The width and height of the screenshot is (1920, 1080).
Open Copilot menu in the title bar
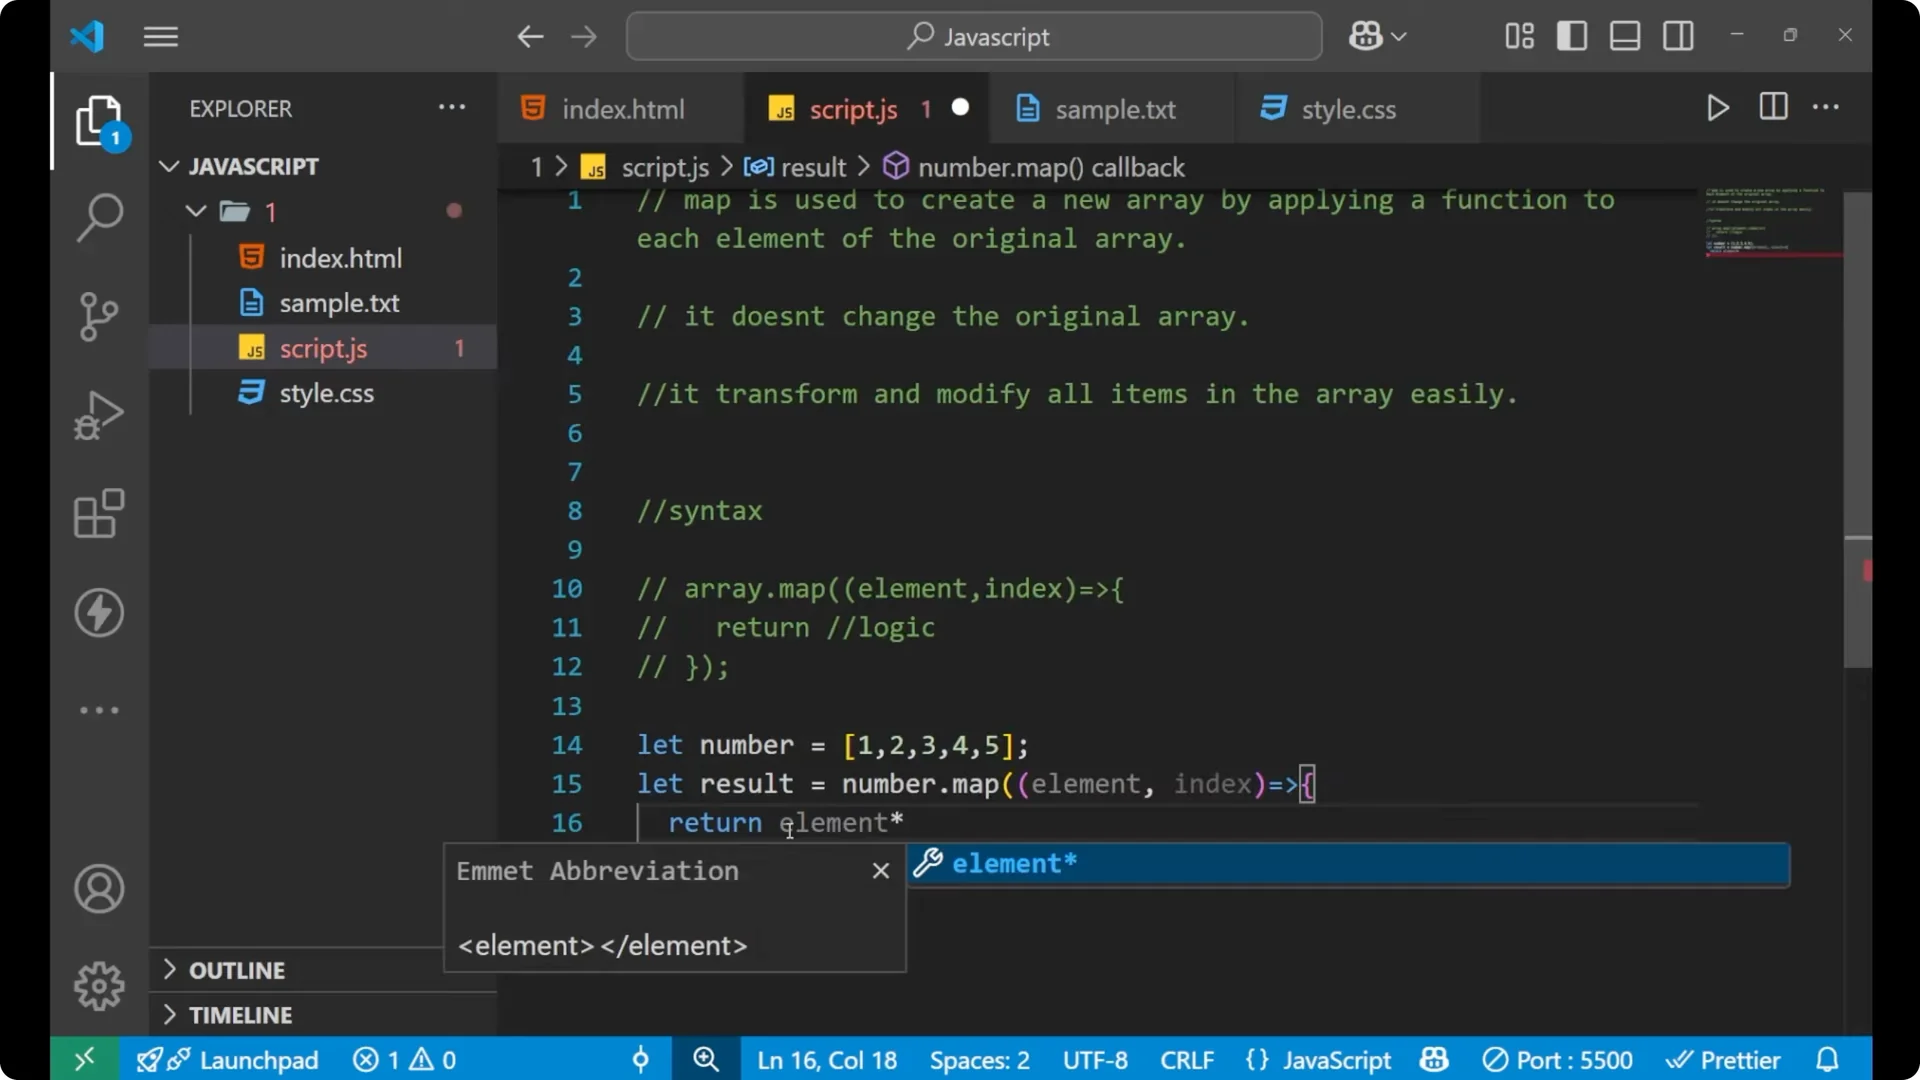pos(1376,36)
